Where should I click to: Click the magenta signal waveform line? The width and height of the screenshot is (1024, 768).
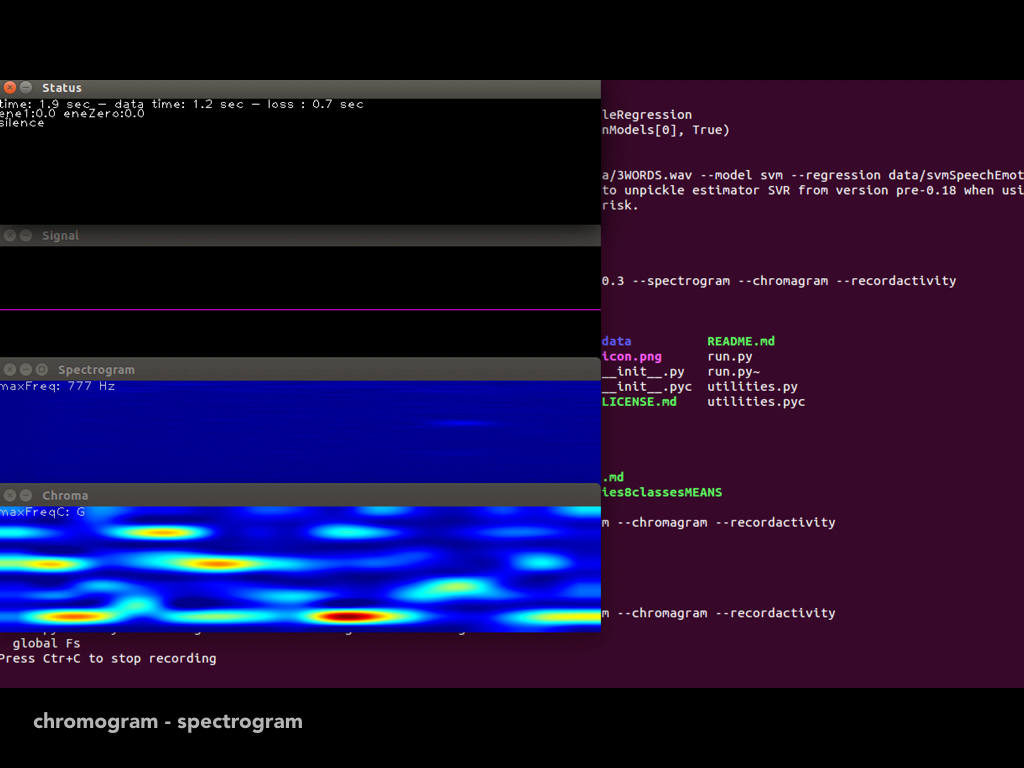tap(300, 310)
